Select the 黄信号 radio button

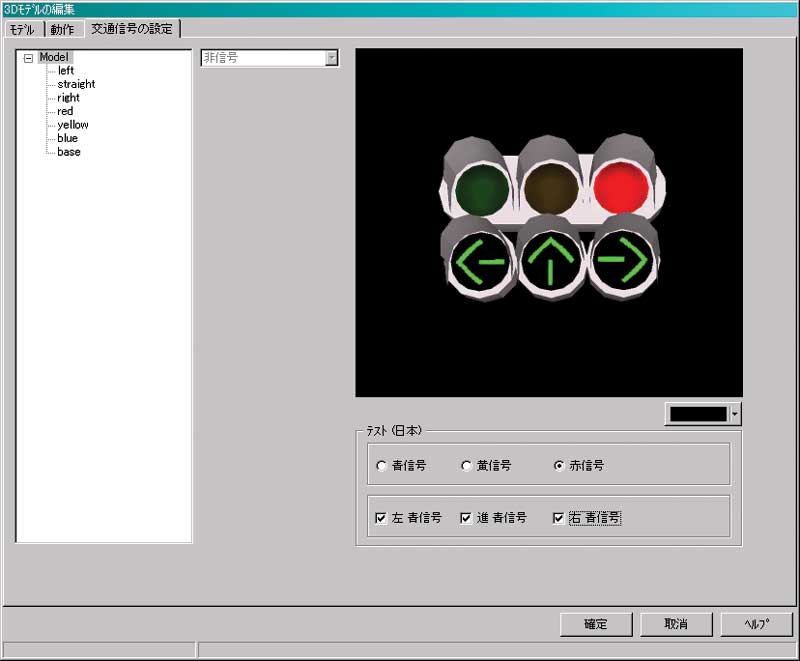465,466
